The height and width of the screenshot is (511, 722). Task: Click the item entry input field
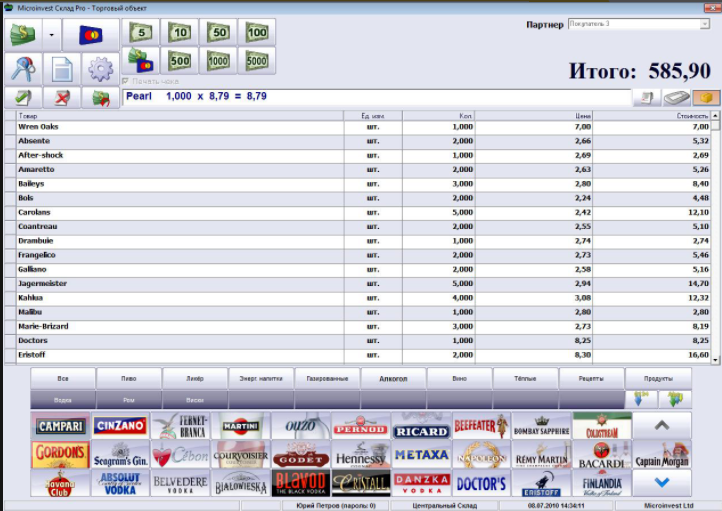tap(375, 97)
